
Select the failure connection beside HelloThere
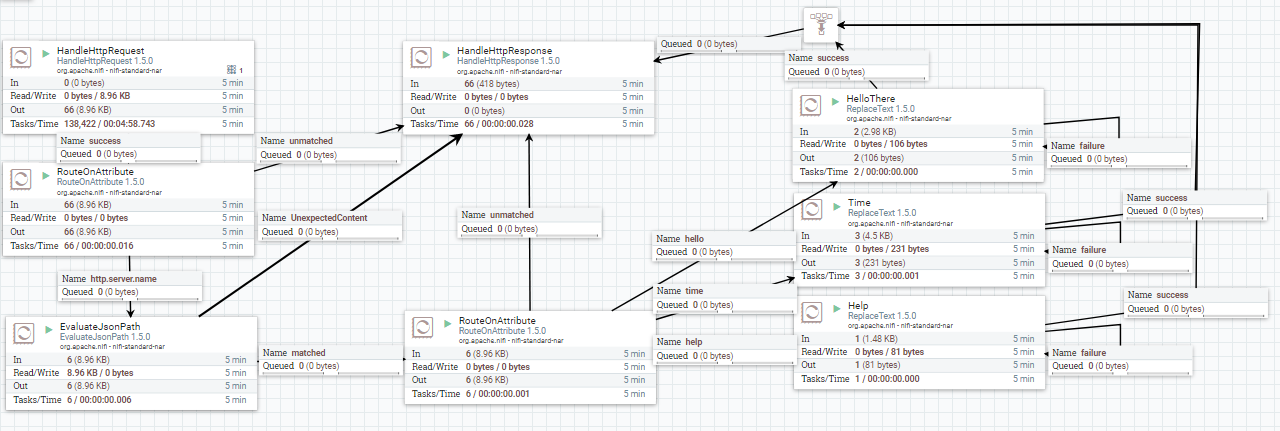pyautogui.click(x=1120, y=152)
